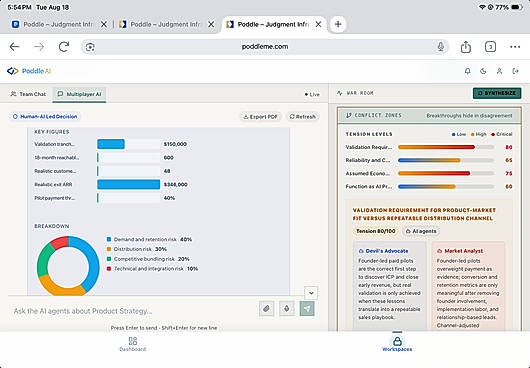Click the Human-AI Led Decision badge
This screenshot has width=530, height=368.
point(45,117)
